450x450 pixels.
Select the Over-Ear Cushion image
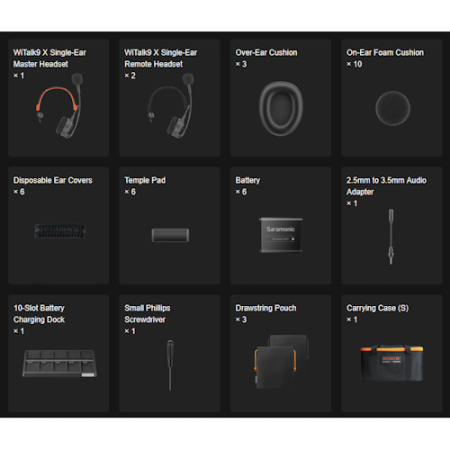click(x=281, y=108)
